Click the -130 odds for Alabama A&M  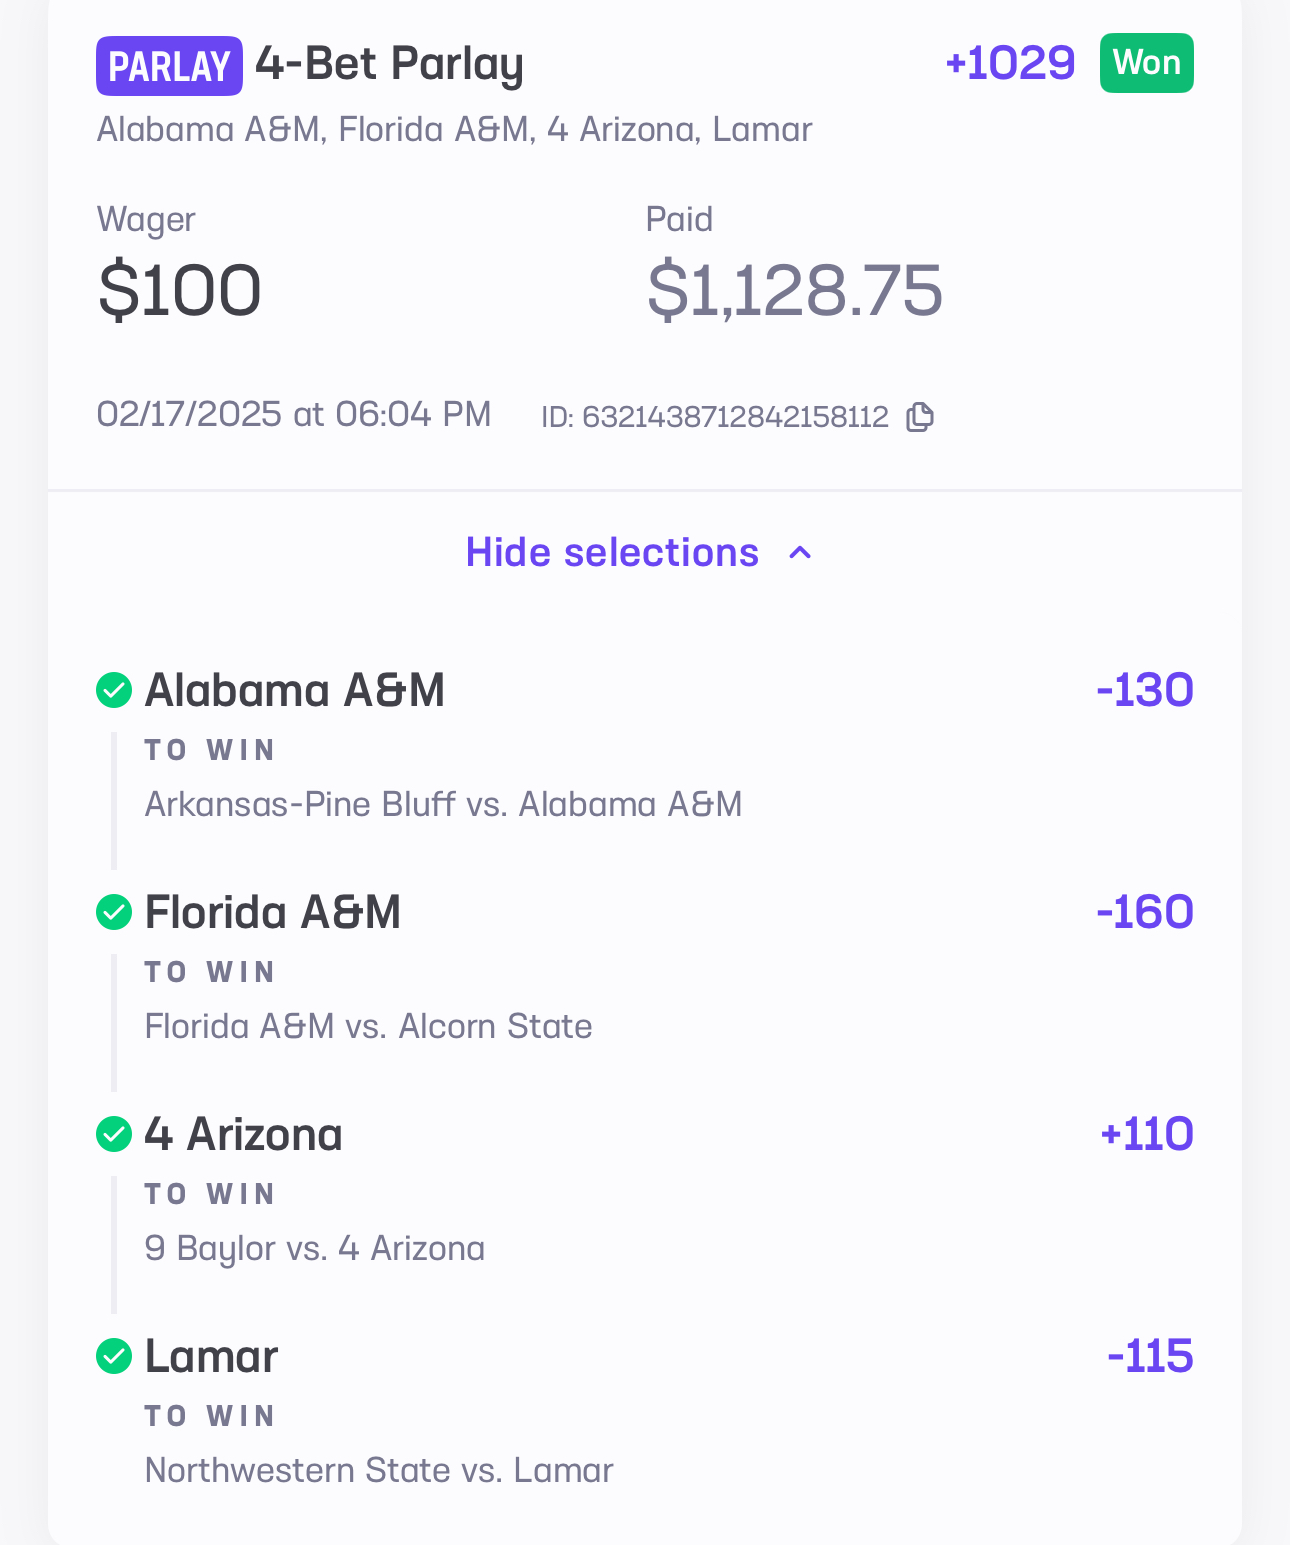tap(1144, 690)
